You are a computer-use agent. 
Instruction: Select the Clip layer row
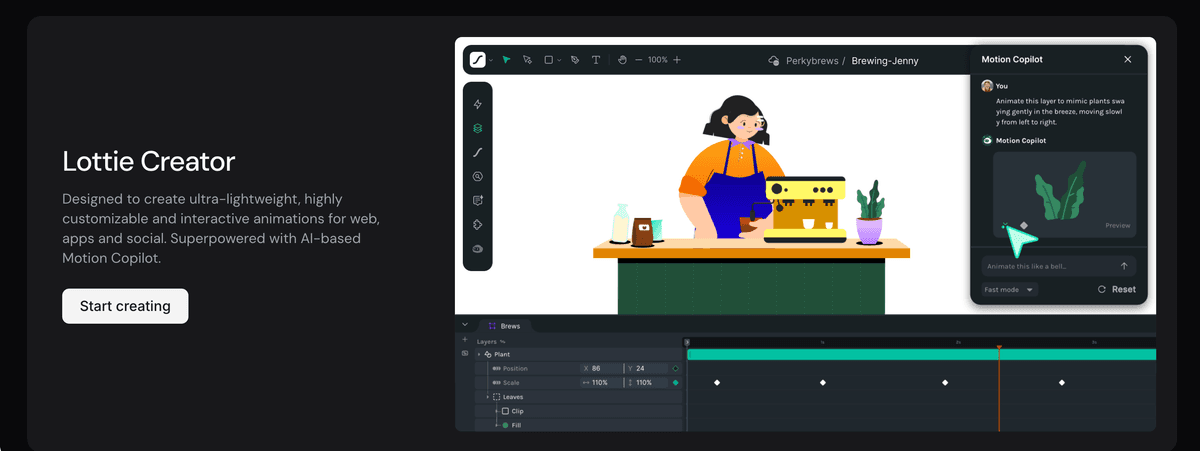[x=578, y=411]
